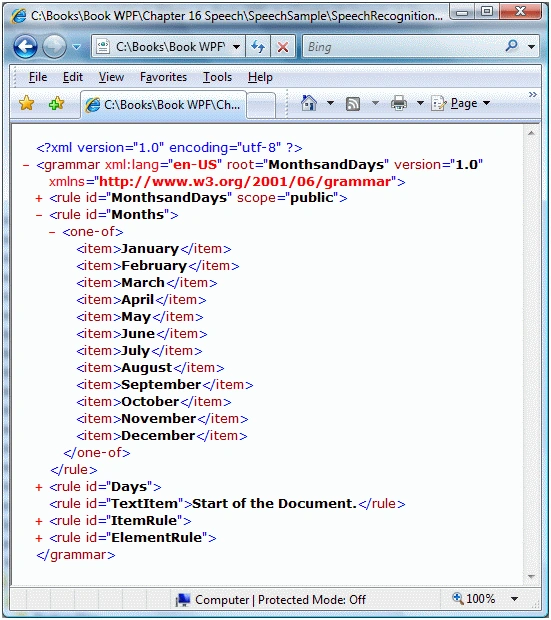This screenshot has height=620, width=551.
Task: Expand the Days rule node
Action: click(39, 487)
